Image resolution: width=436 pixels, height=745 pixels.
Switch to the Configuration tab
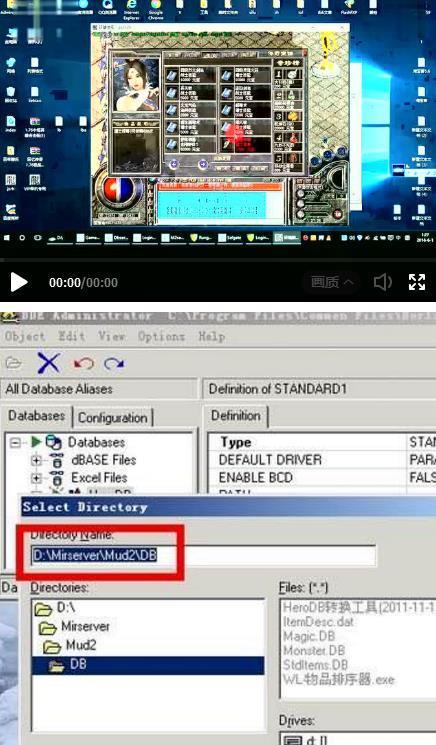pos(113,418)
